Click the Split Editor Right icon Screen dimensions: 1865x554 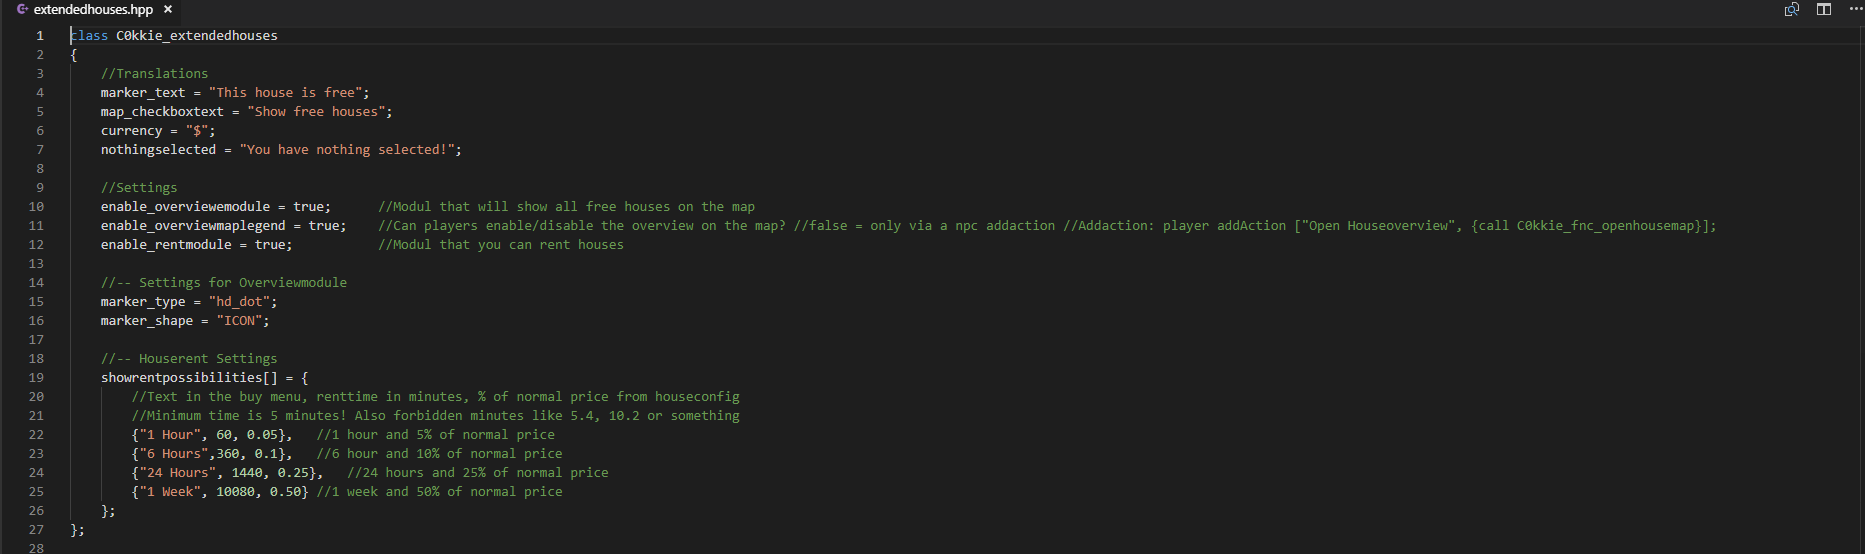(1824, 9)
